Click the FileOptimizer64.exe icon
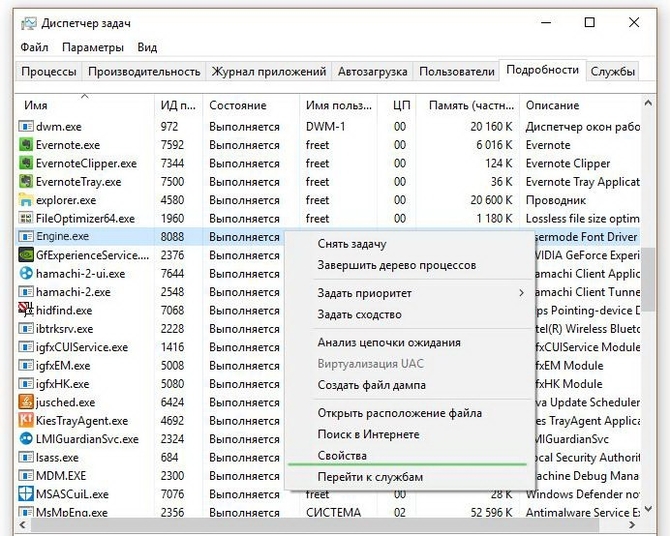 tap(26, 218)
